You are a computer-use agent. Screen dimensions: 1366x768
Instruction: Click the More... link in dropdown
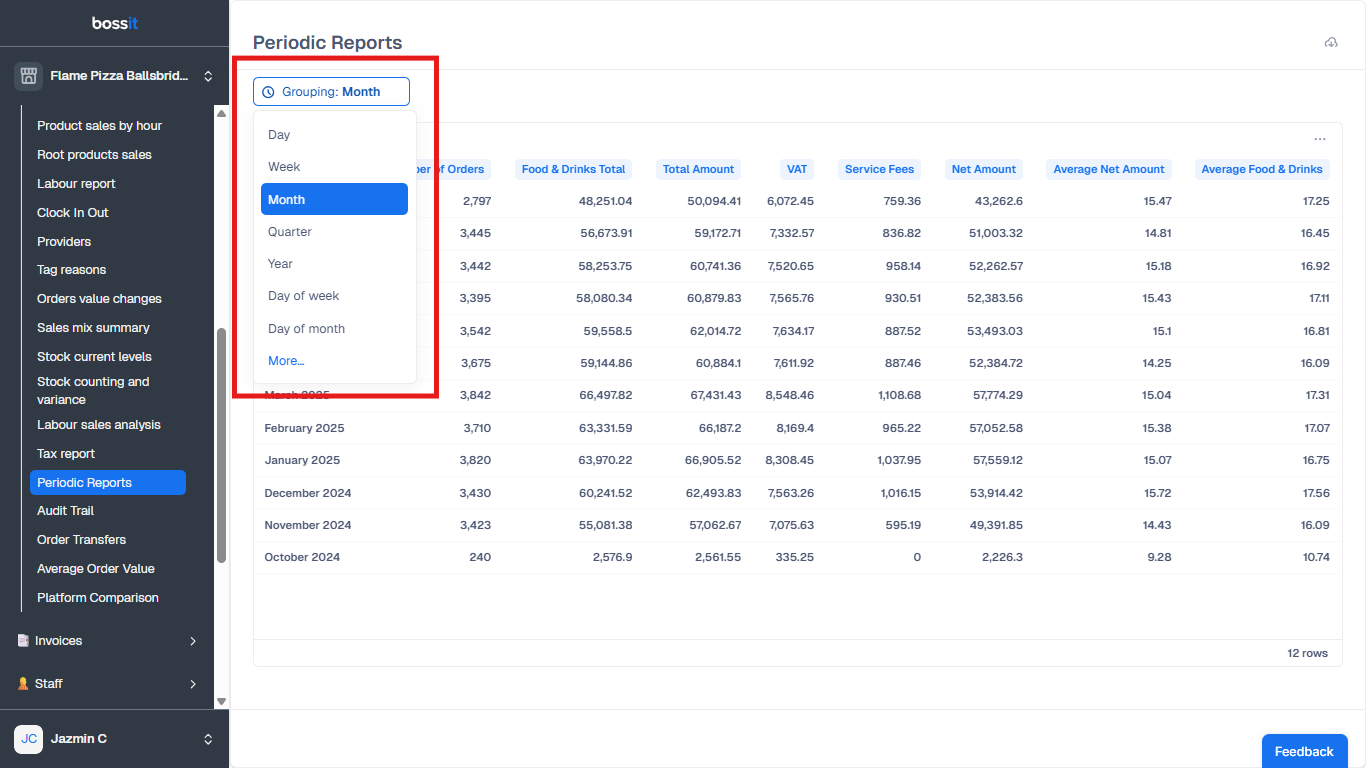286,361
